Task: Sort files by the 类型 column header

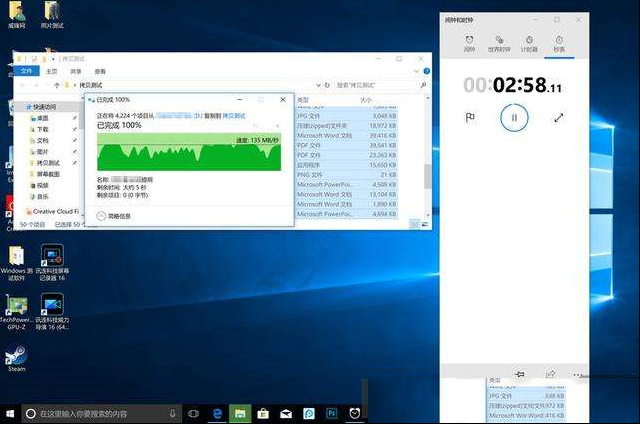Action: click(x=303, y=100)
